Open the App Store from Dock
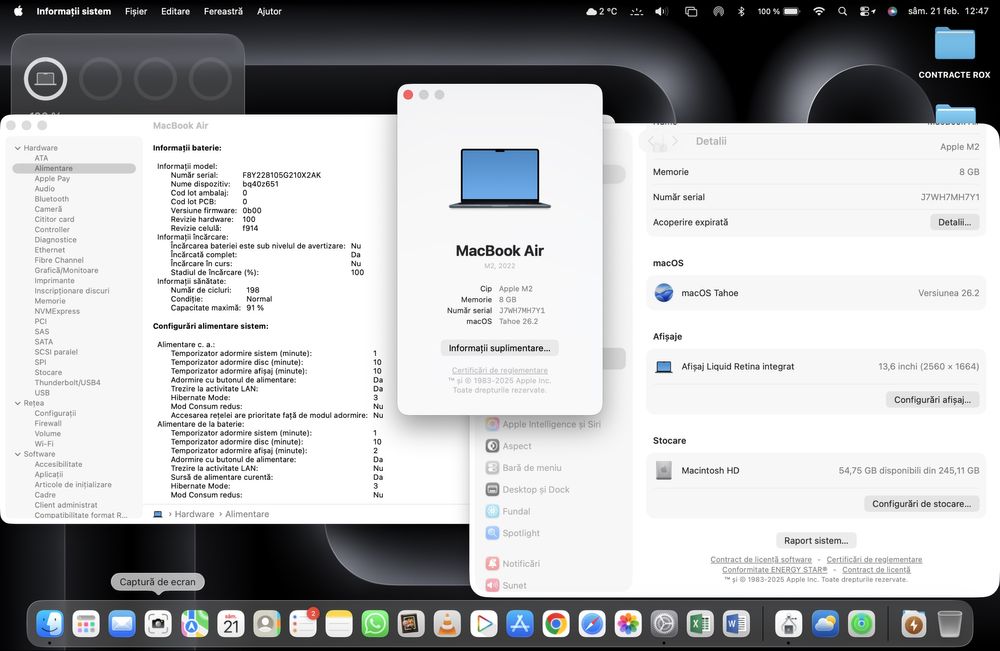The height and width of the screenshot is (651, 1000). pos(520,624)
